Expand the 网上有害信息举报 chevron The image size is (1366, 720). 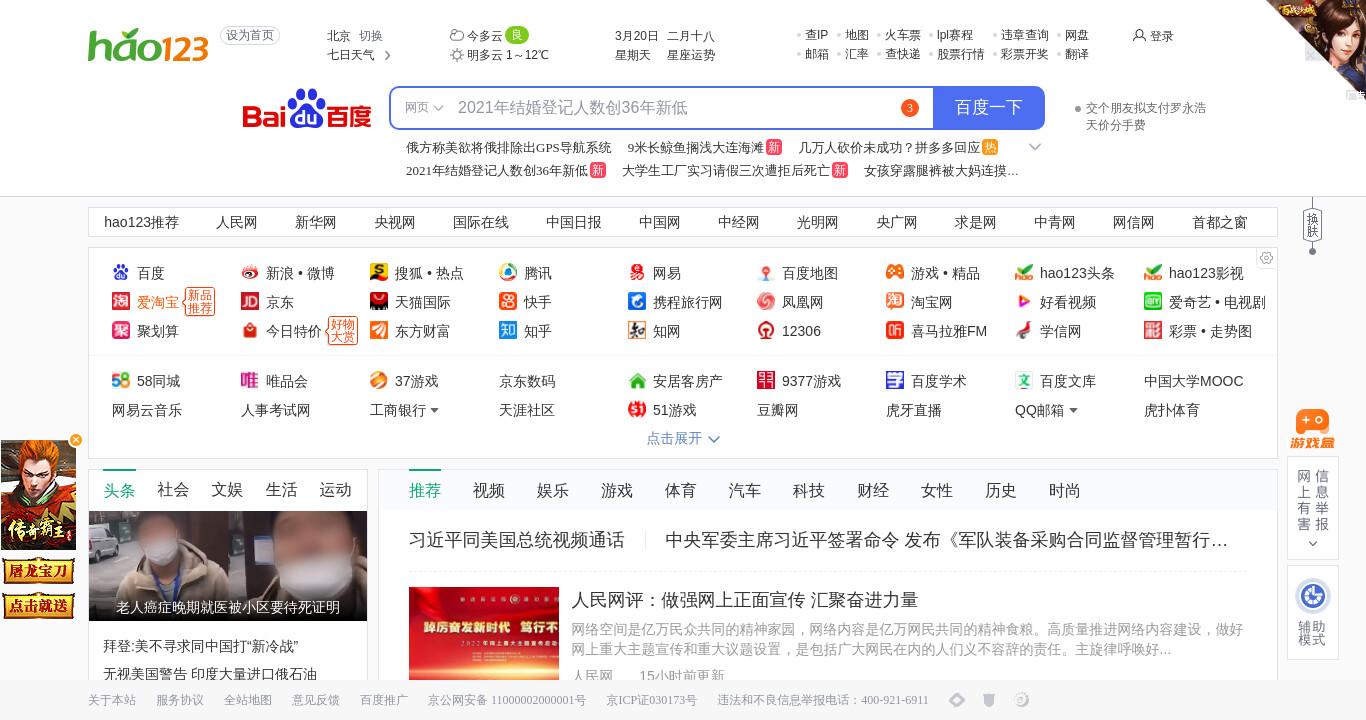1312,544
